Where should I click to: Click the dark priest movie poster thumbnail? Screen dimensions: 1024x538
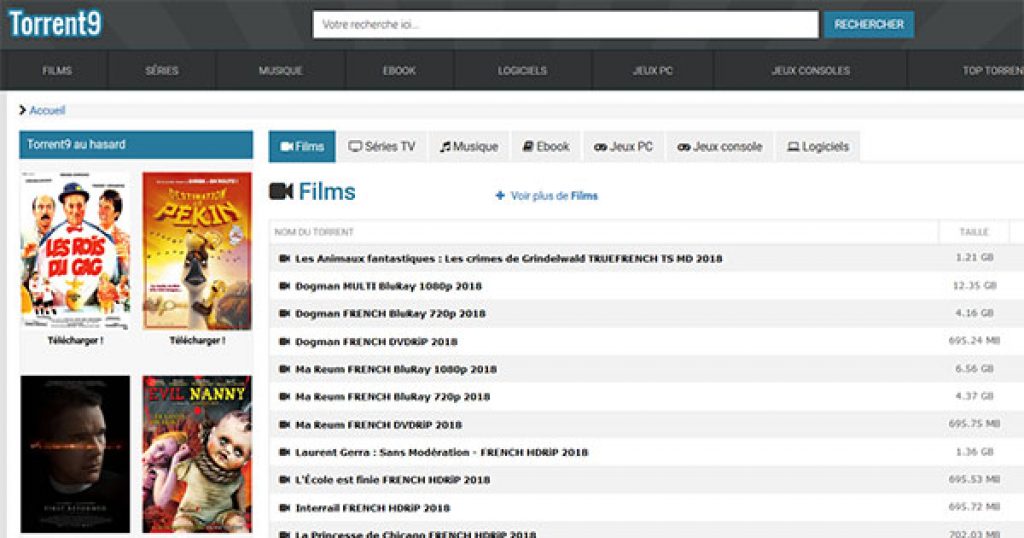coord(75,454)
